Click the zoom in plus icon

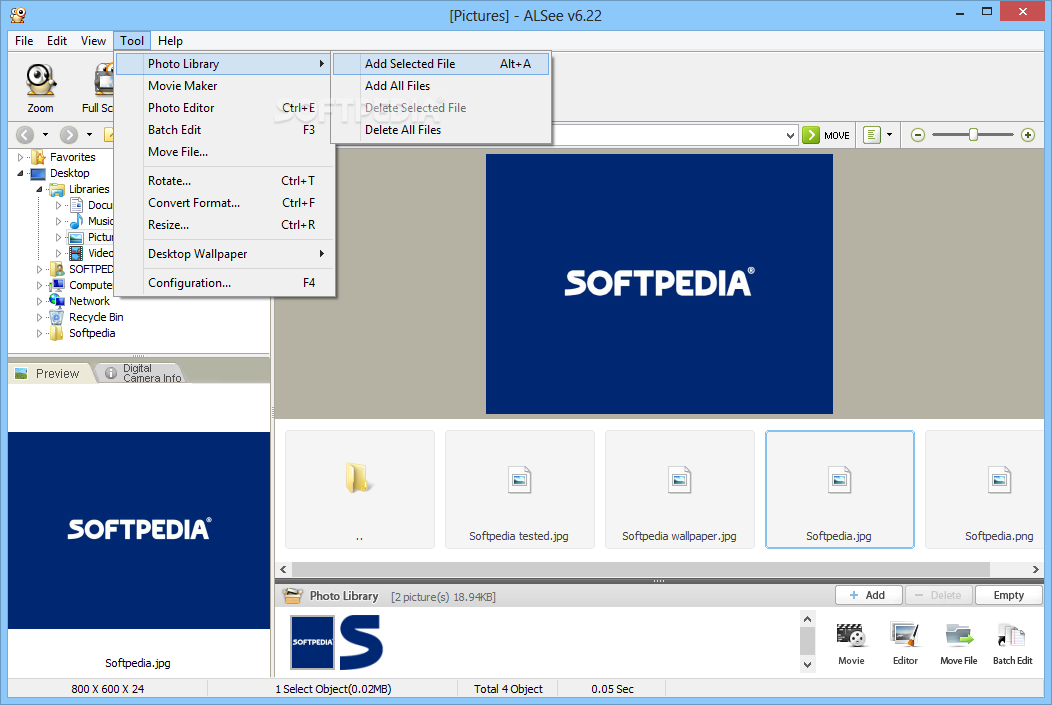pyautogui.click(x=1028, y=135)
